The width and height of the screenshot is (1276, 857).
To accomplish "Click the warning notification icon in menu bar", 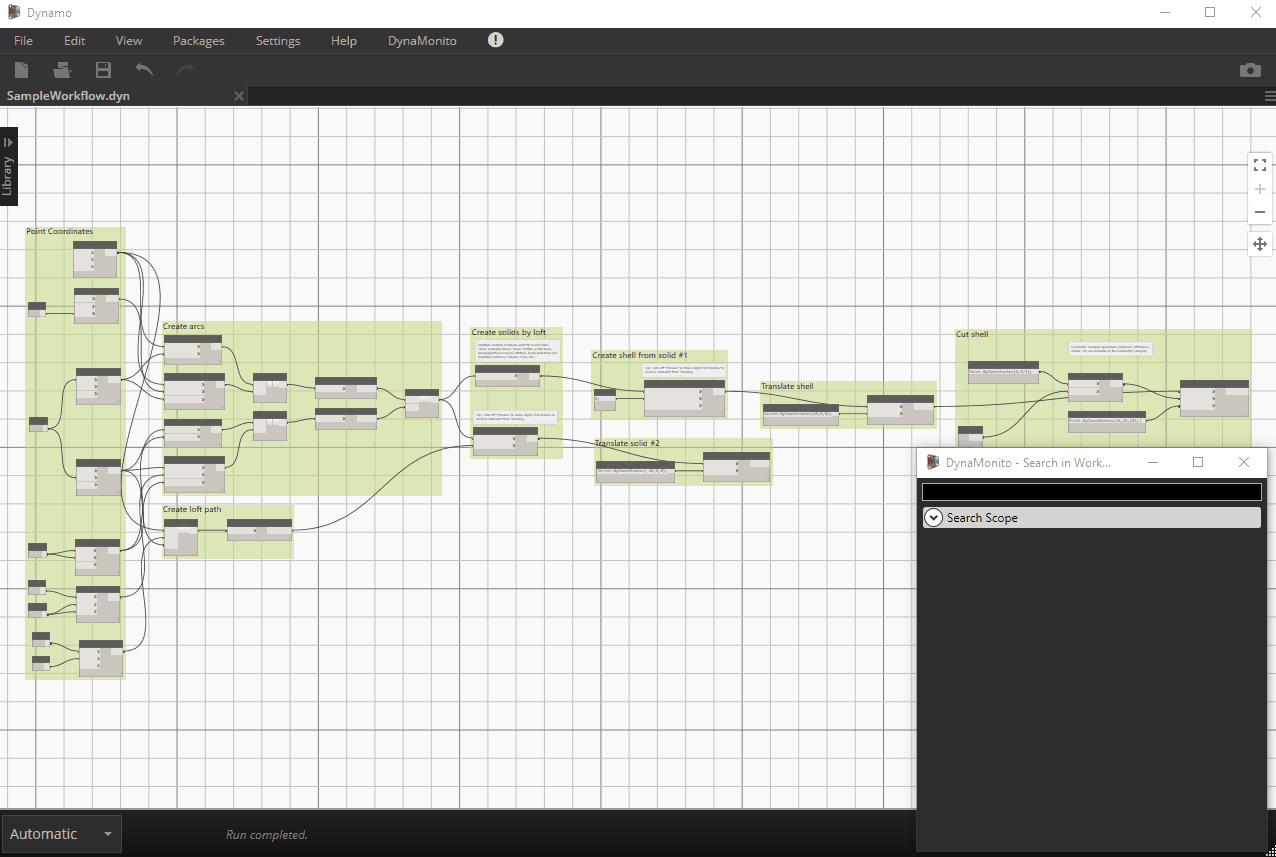I will (x=496, y=40).
